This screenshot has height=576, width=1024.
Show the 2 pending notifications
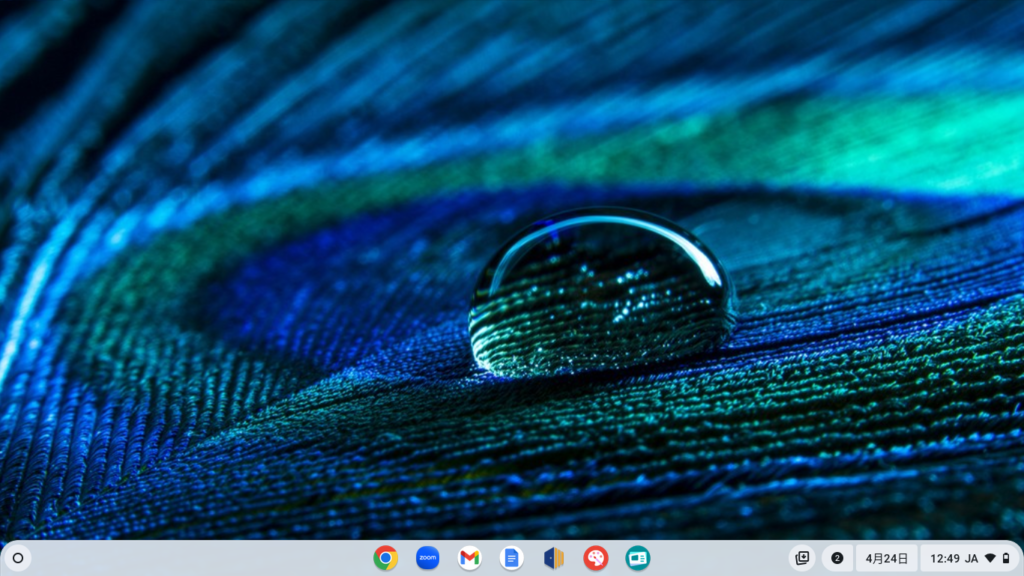click(x=837, y=558)
